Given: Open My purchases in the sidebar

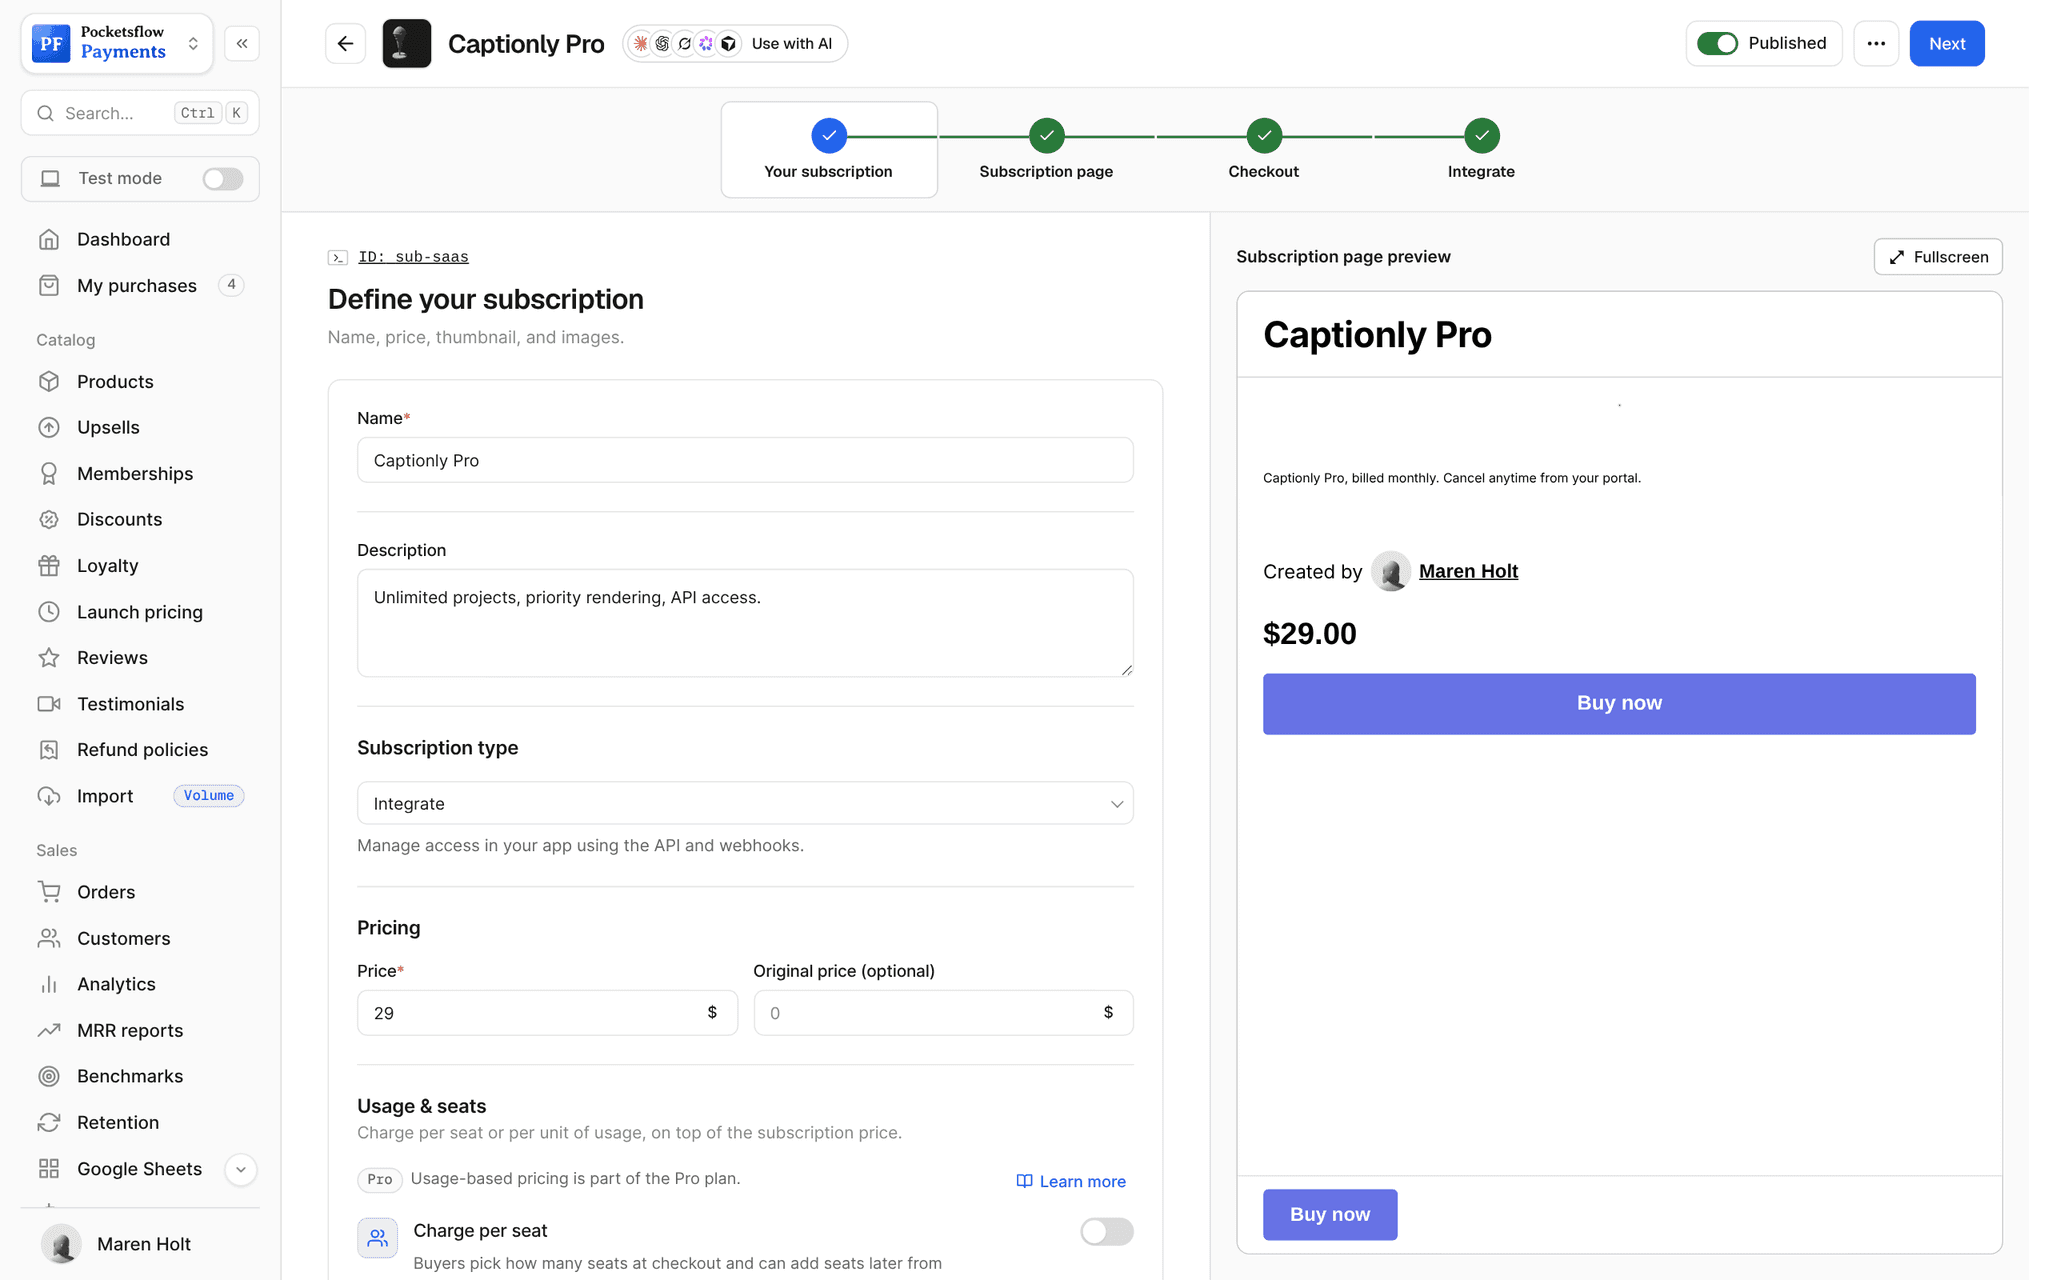Looking at the screenshot, I should pyautogui.click(x=140, y=286).
